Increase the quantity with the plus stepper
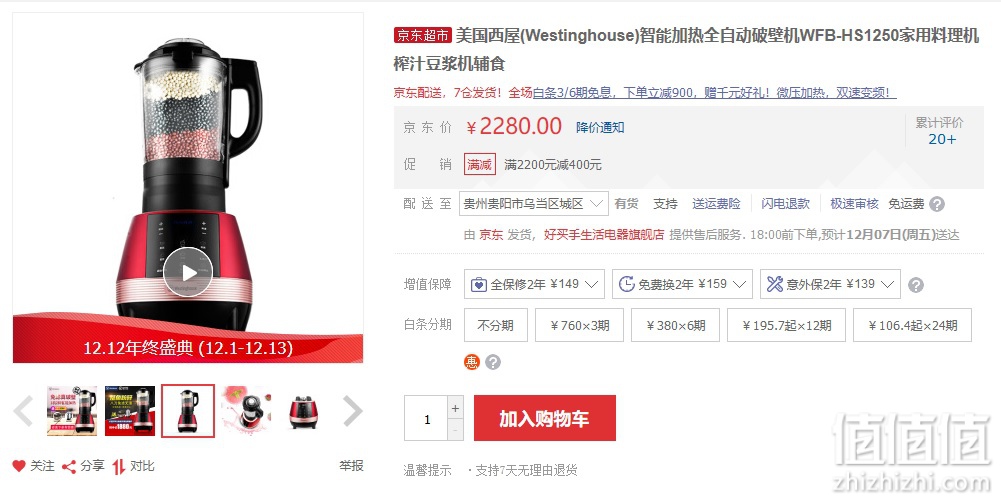This screenshot has height=502, width=1001. click(x=455, y=408)
